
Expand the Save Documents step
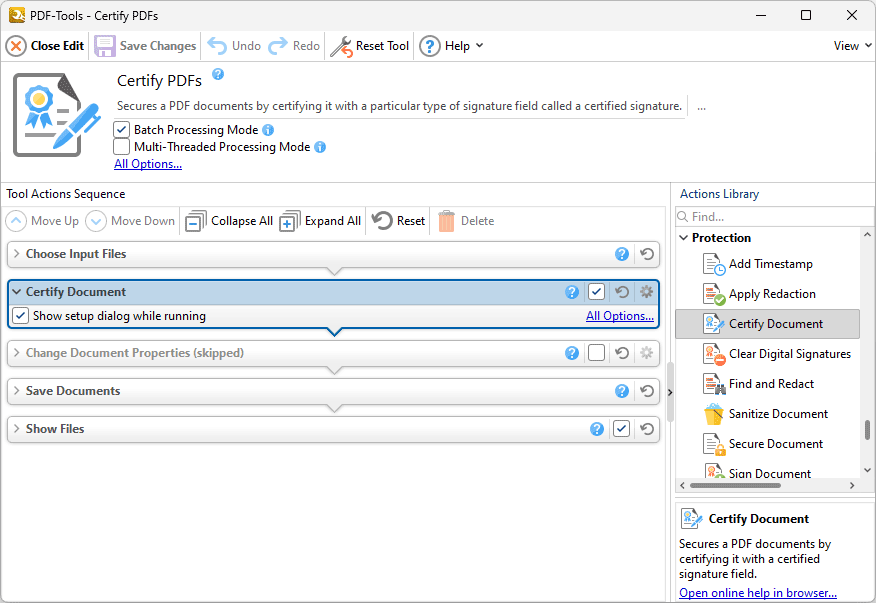tap(17, 391)
